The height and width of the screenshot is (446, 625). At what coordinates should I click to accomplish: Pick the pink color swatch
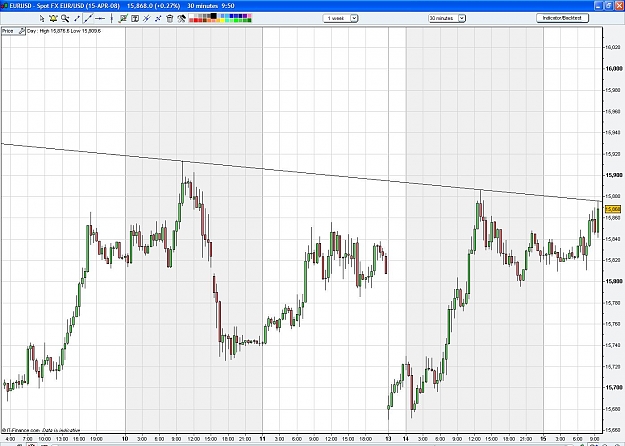coord(250,16)
